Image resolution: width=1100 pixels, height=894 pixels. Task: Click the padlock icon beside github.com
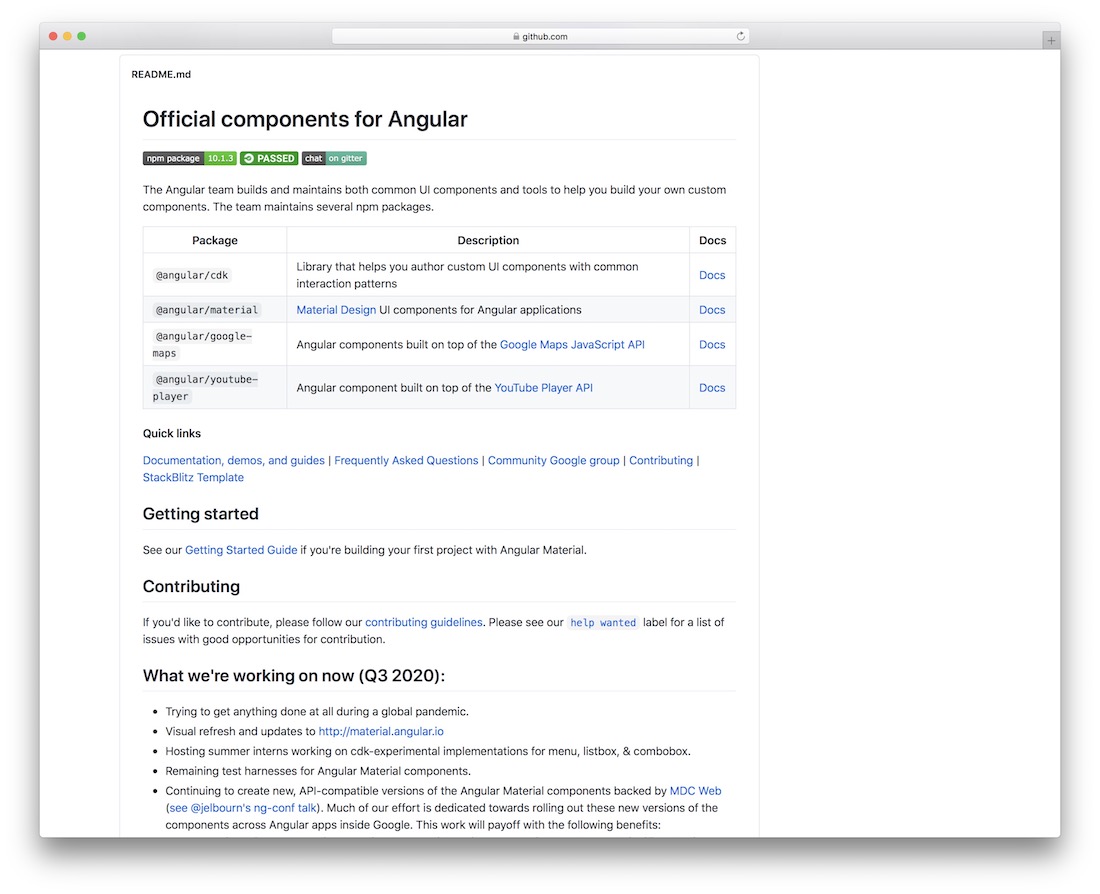[x=516, y=36]
